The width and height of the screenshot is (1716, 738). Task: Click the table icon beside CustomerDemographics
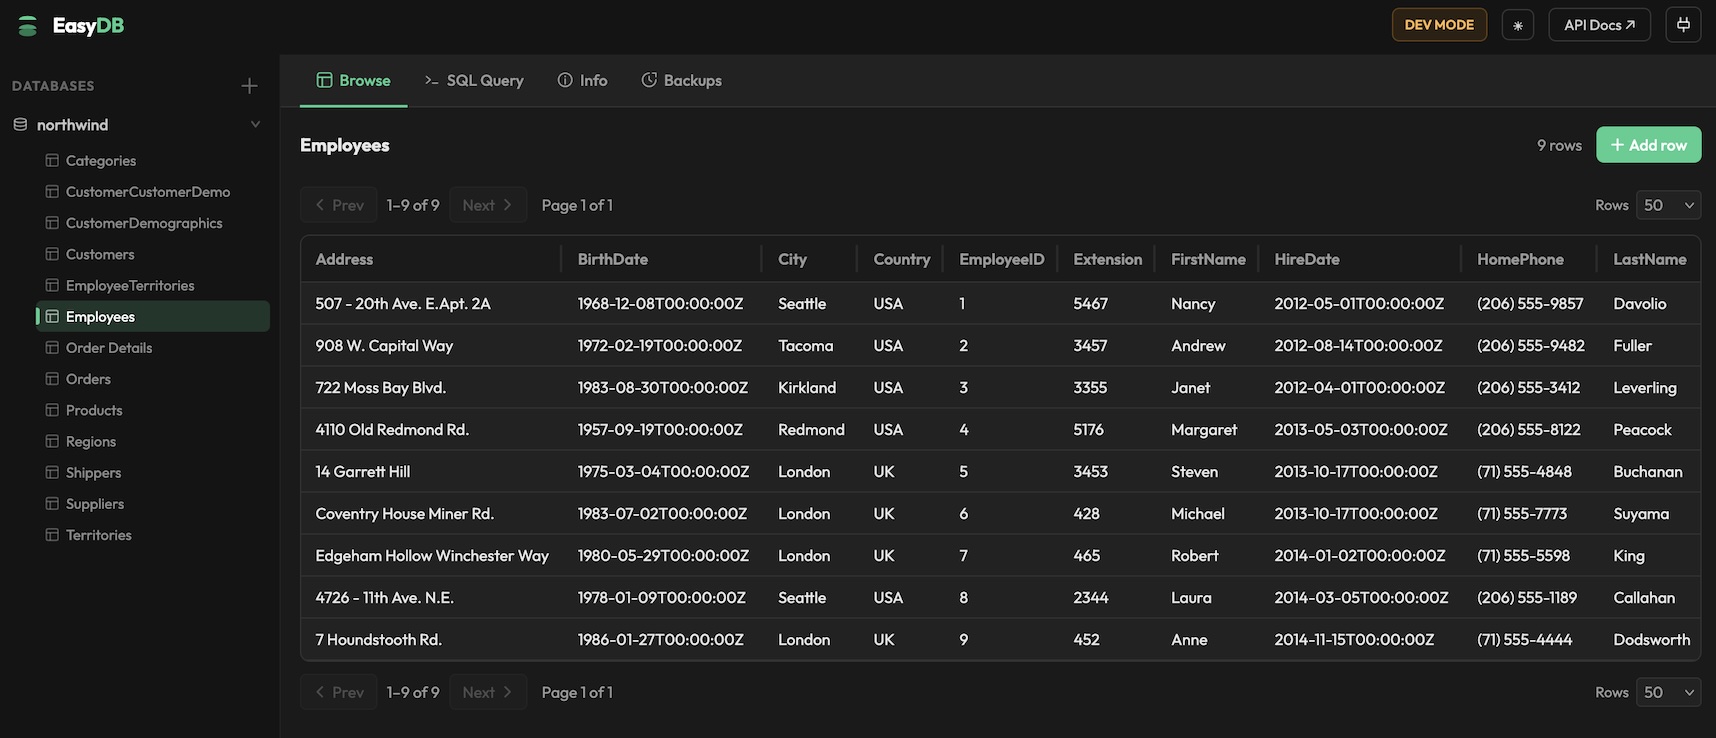52,223
